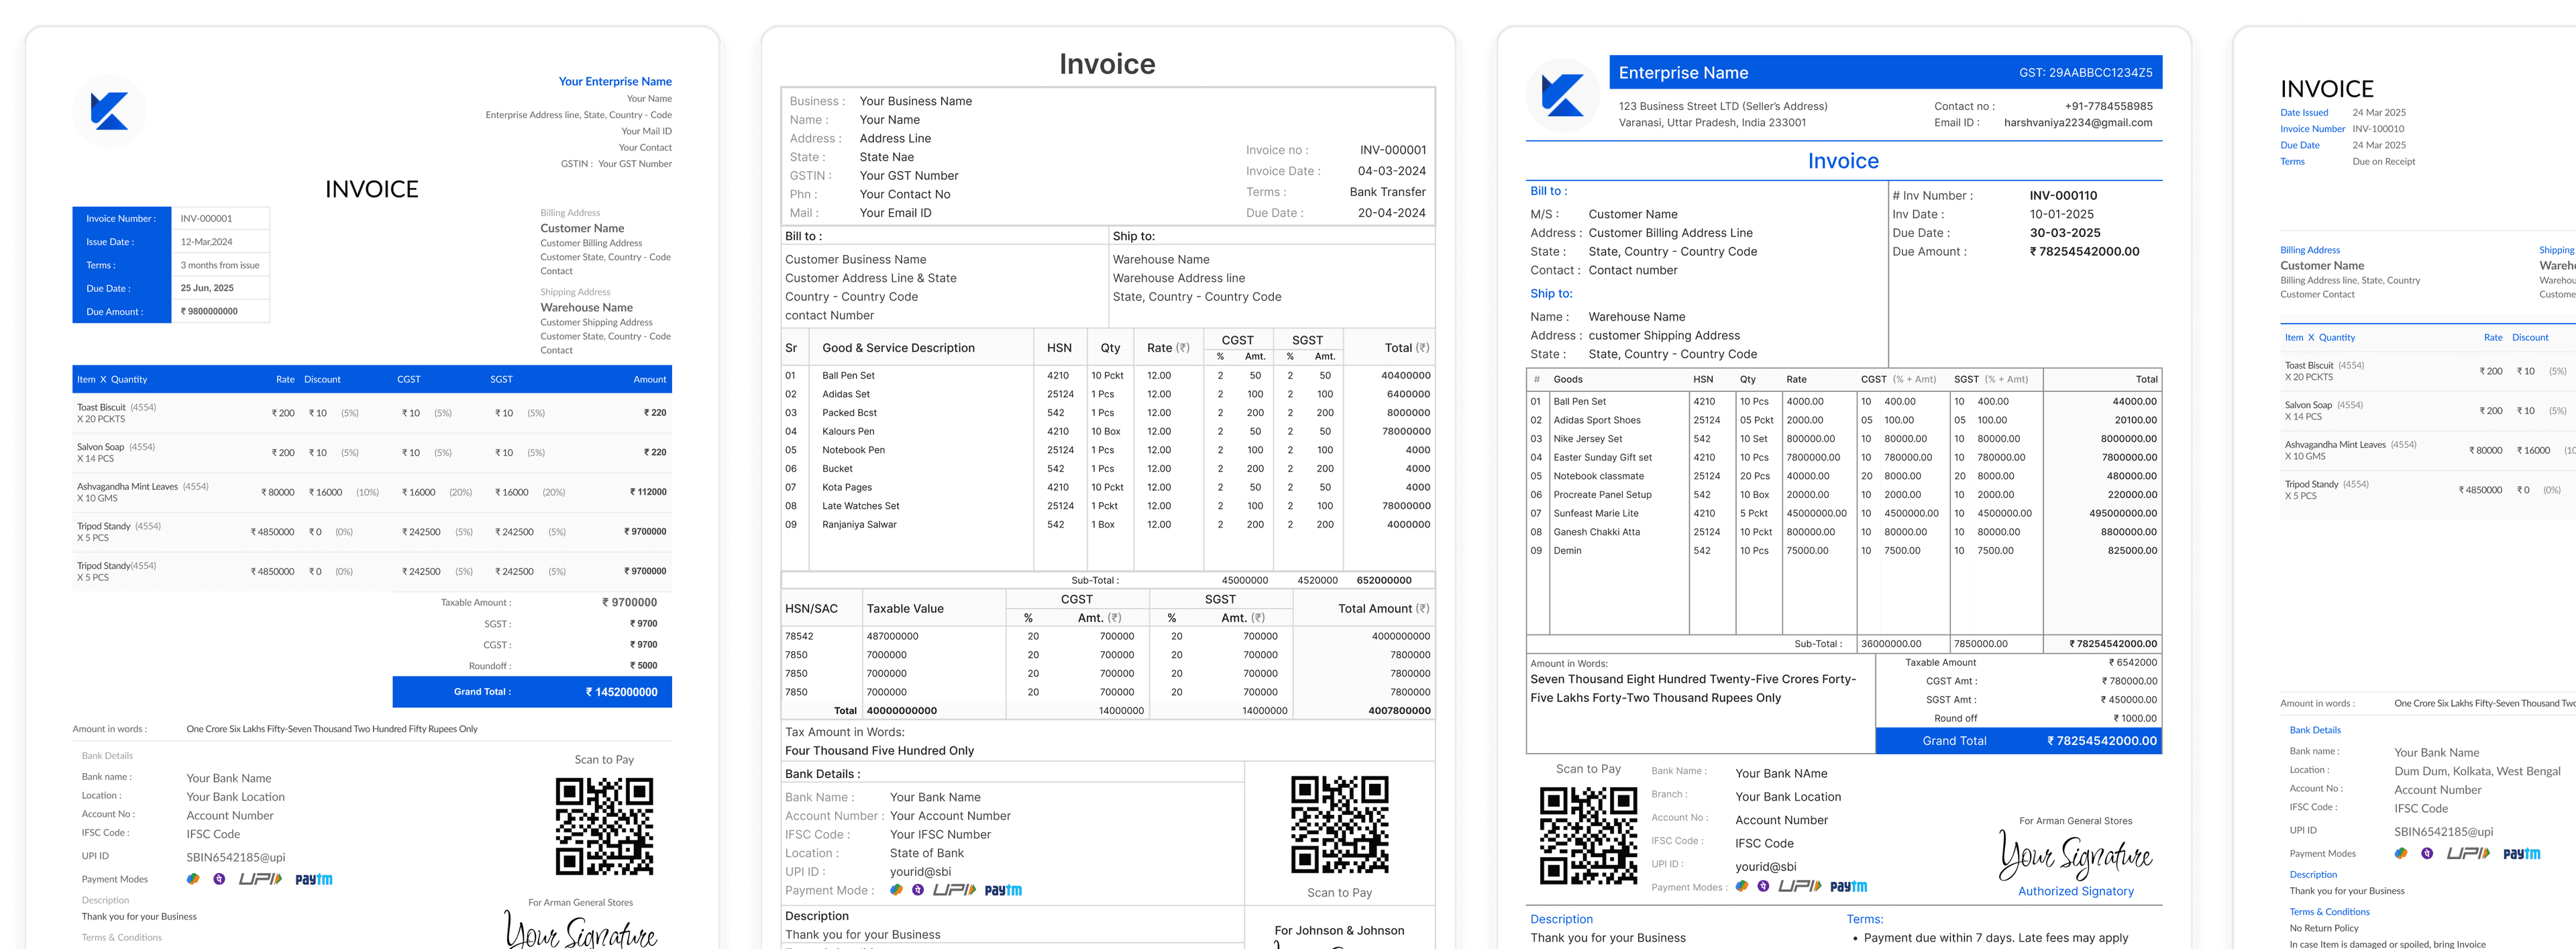This screenshot has height=949, width=2576.
Task: Click the '₹ 1452200000' grand total
Action: coord(621,692)
